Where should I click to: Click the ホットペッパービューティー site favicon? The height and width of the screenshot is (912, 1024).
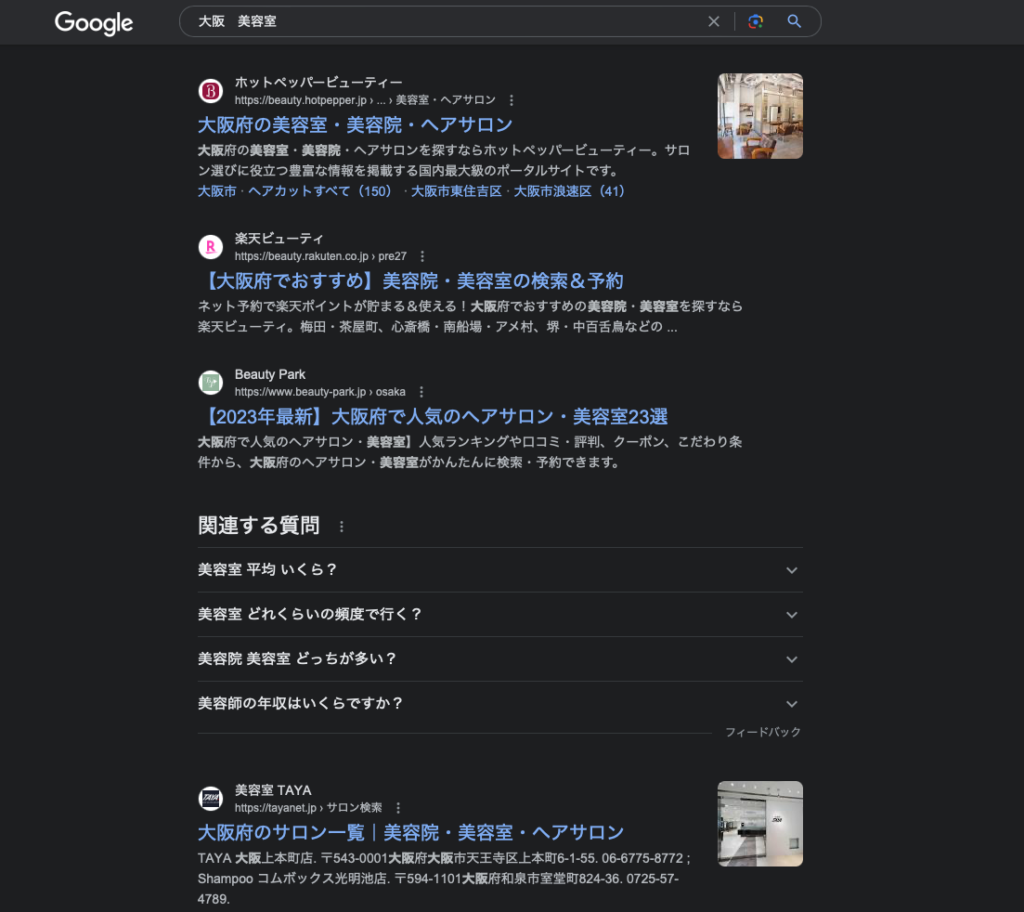[x=210, y=91]
